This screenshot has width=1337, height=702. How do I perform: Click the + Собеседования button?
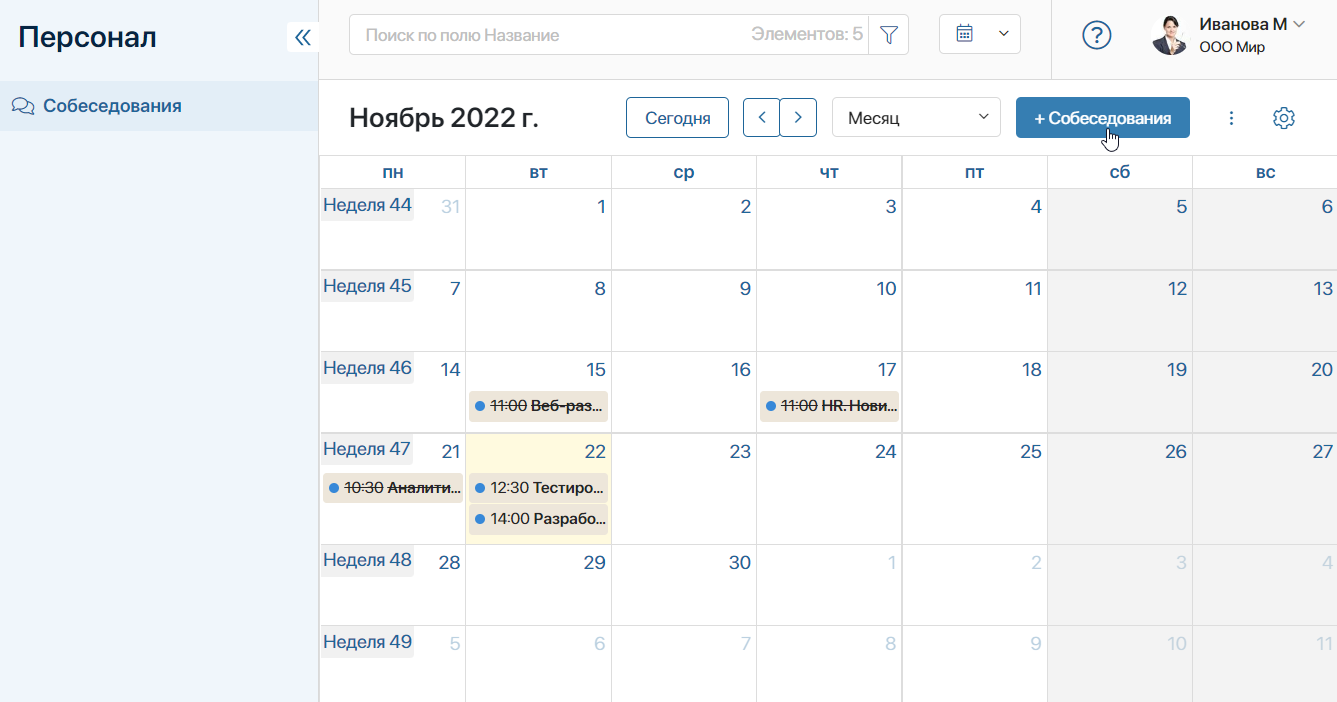[1103, 118]
